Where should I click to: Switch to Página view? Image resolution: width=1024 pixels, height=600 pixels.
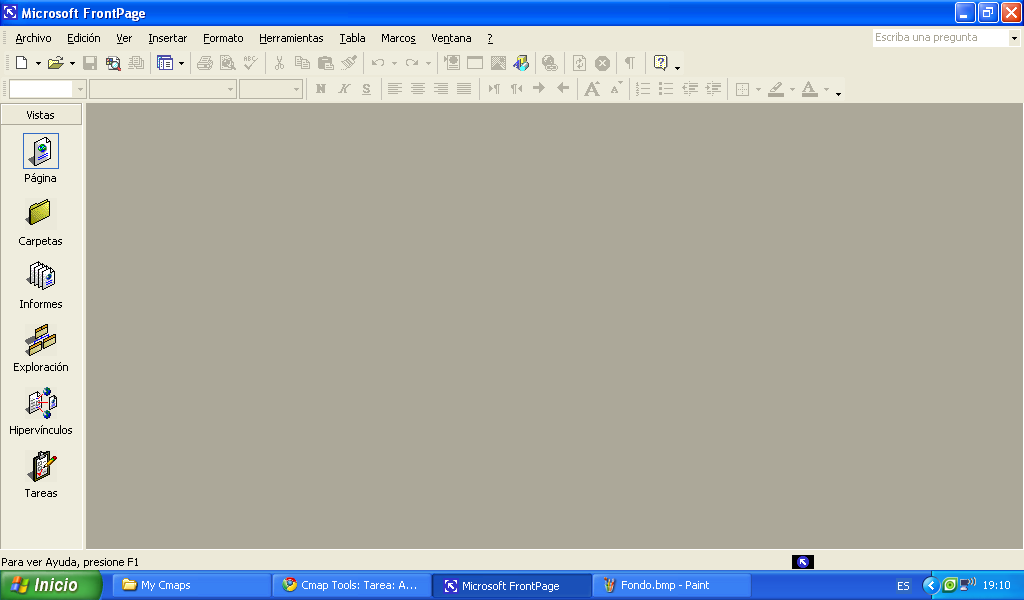pos(40,159)
